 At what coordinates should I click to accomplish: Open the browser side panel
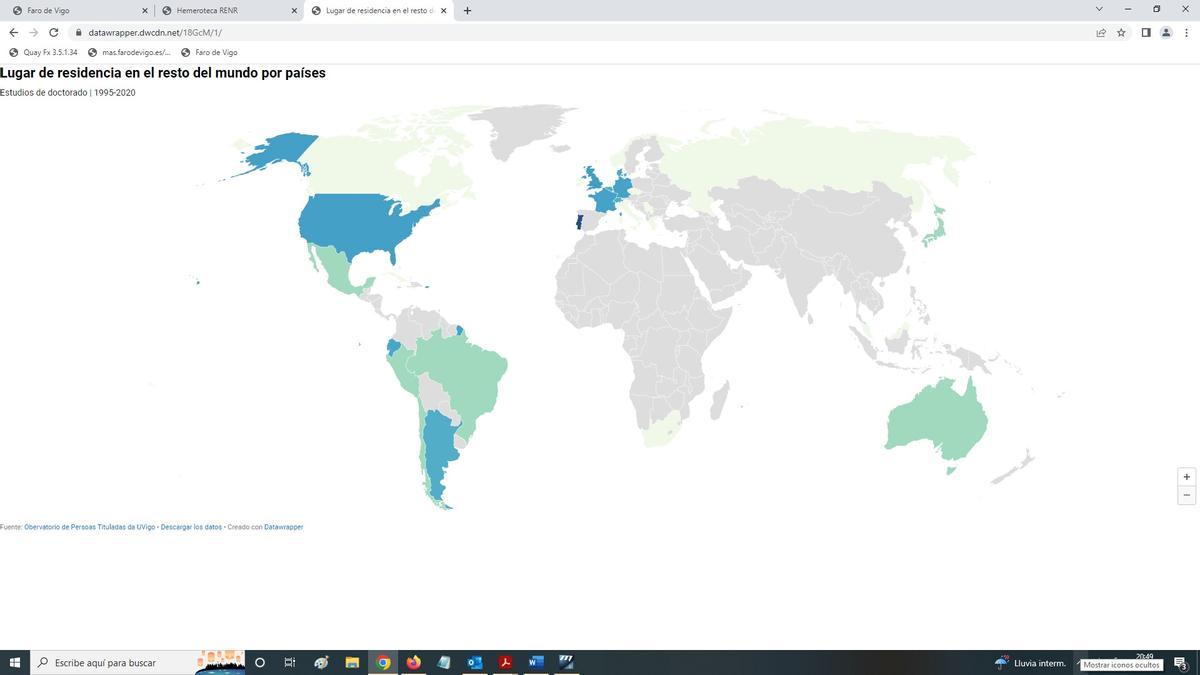pyautogui.click(x=1146, y=32)
